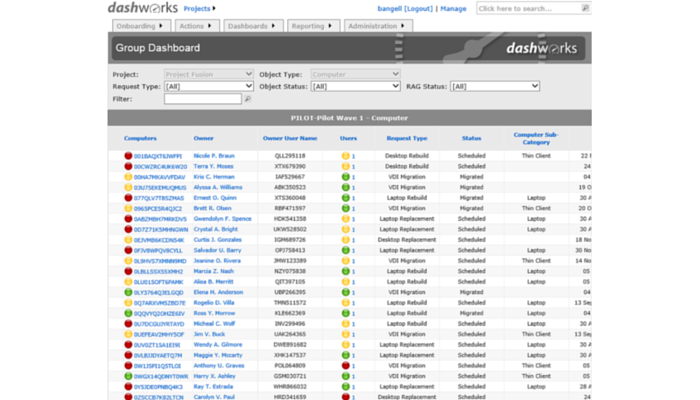Click in the Filter text field

[x=203, y=99]
